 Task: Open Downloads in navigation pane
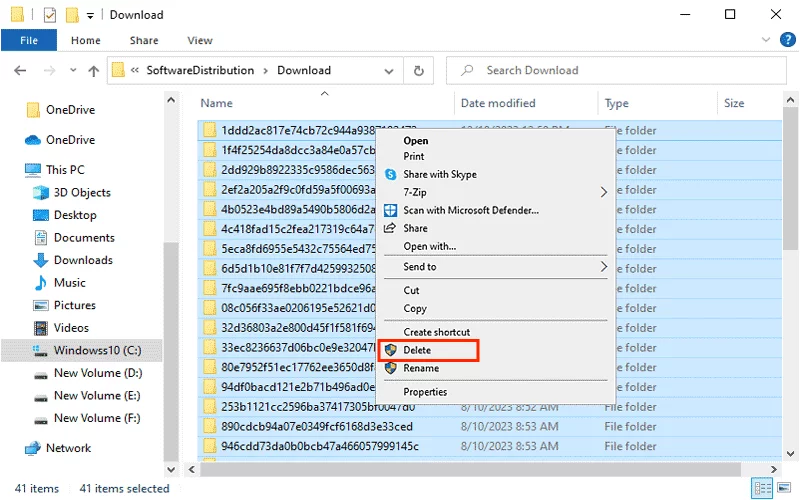(73, 260)
